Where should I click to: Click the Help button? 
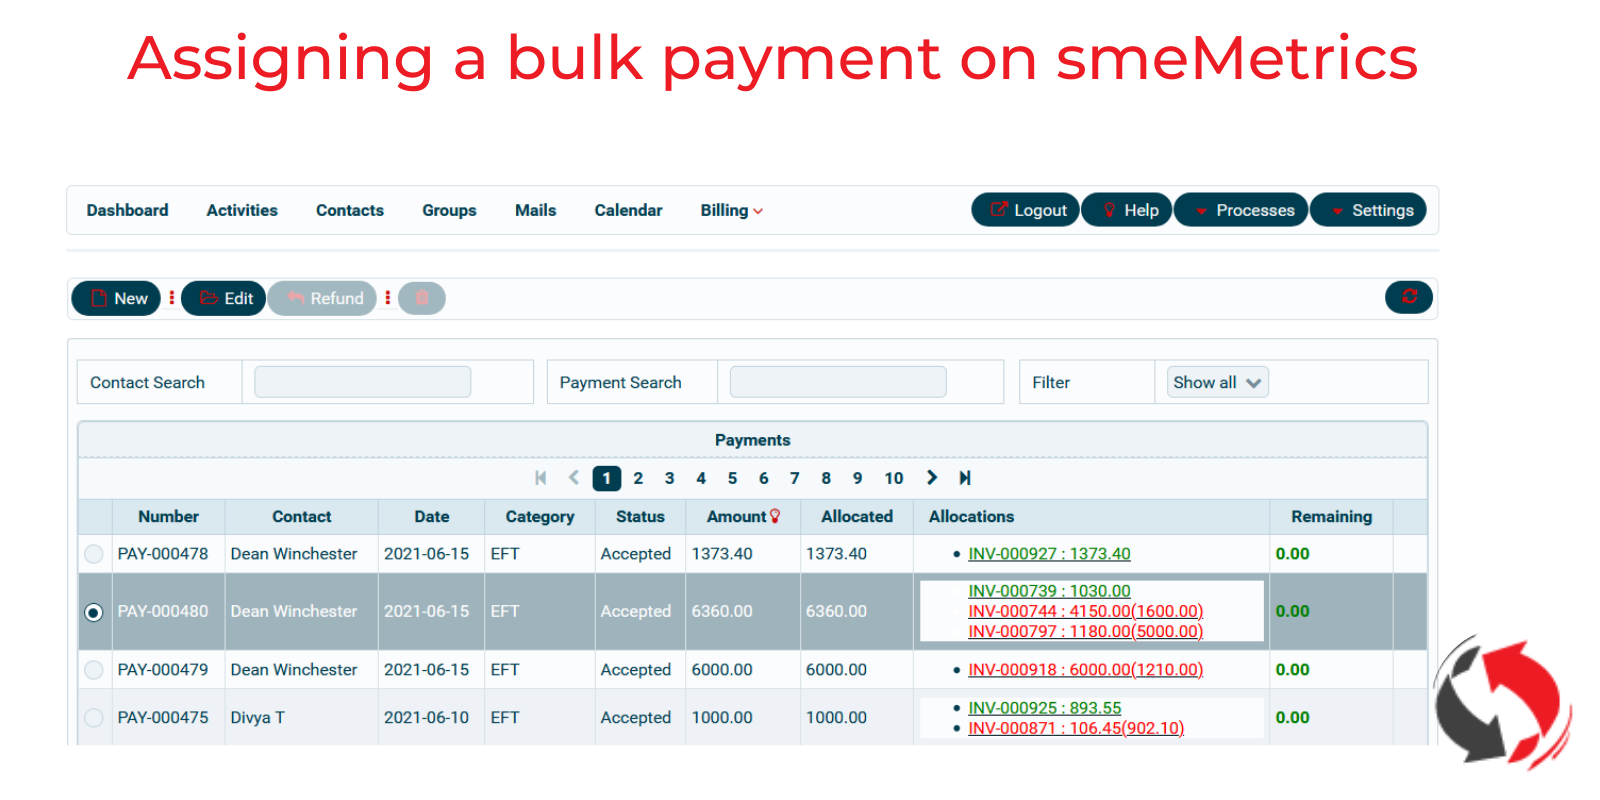(1127, 210)
